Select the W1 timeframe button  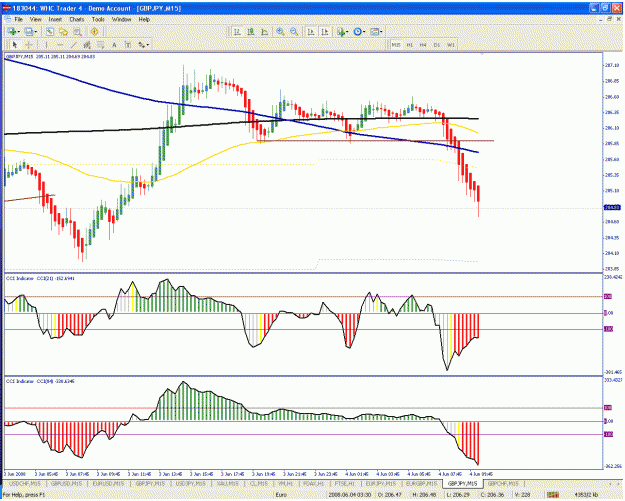pyautogui.click(x=450, y=45)
